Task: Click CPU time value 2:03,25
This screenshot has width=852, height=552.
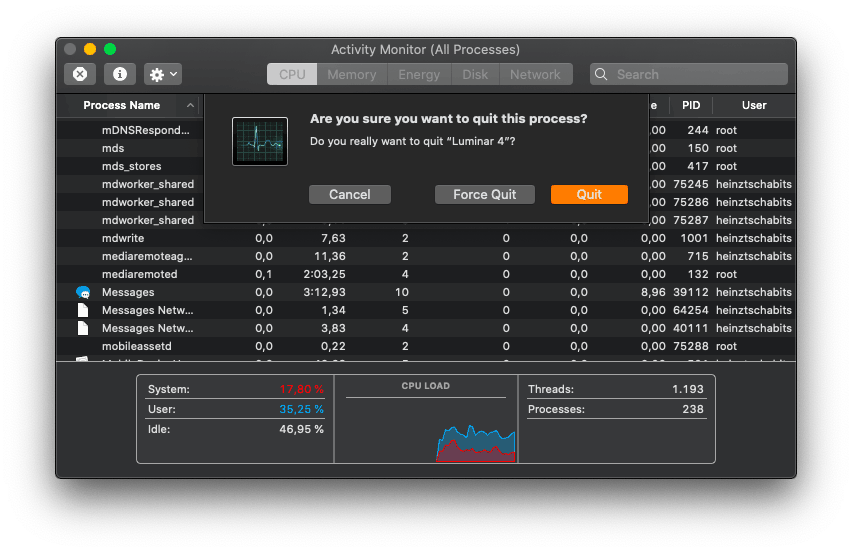Action: click(324, 274)
